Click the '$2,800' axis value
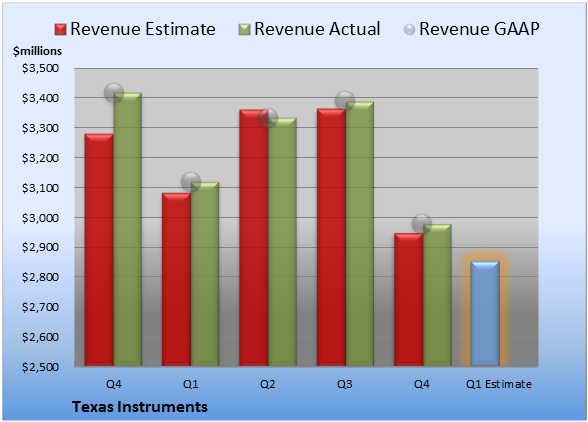This screenshot has height=422, width=588. point(40,277)
